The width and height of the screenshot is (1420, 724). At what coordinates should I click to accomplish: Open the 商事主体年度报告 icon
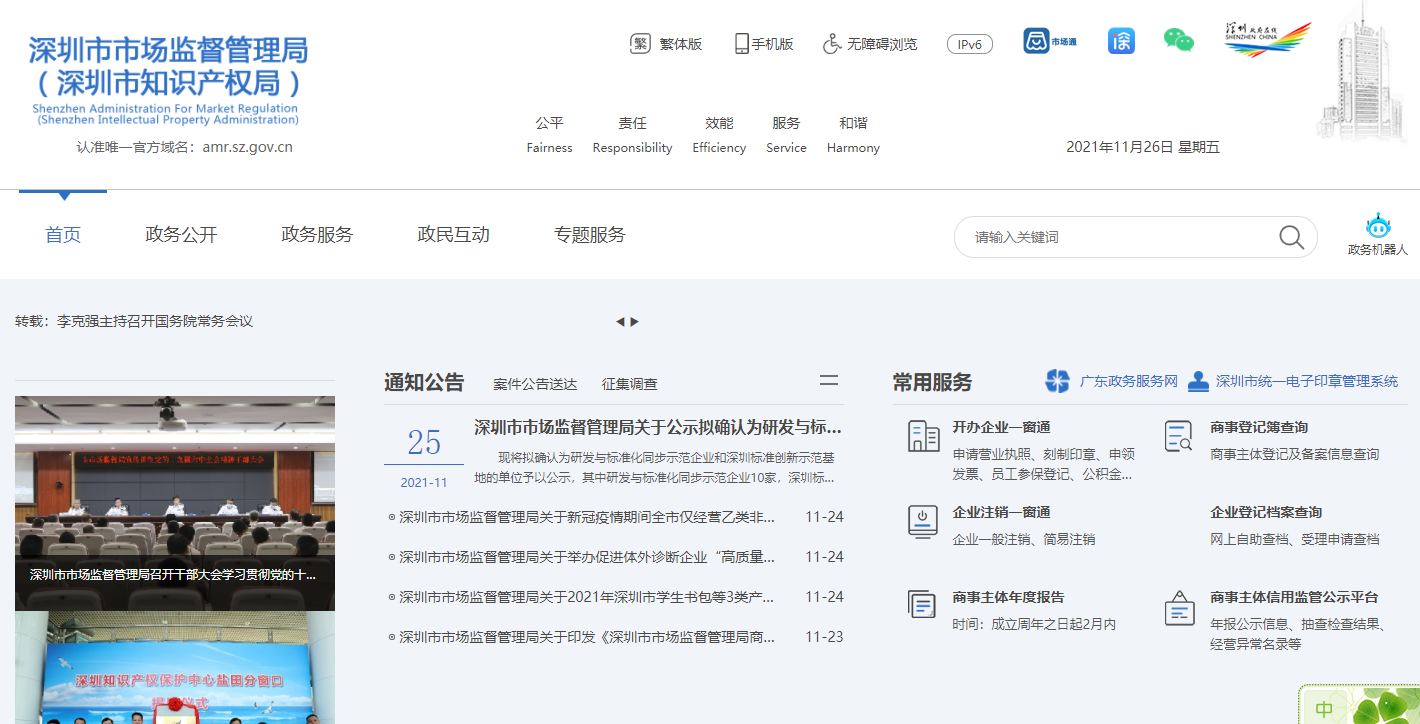[x=922, y=604]
